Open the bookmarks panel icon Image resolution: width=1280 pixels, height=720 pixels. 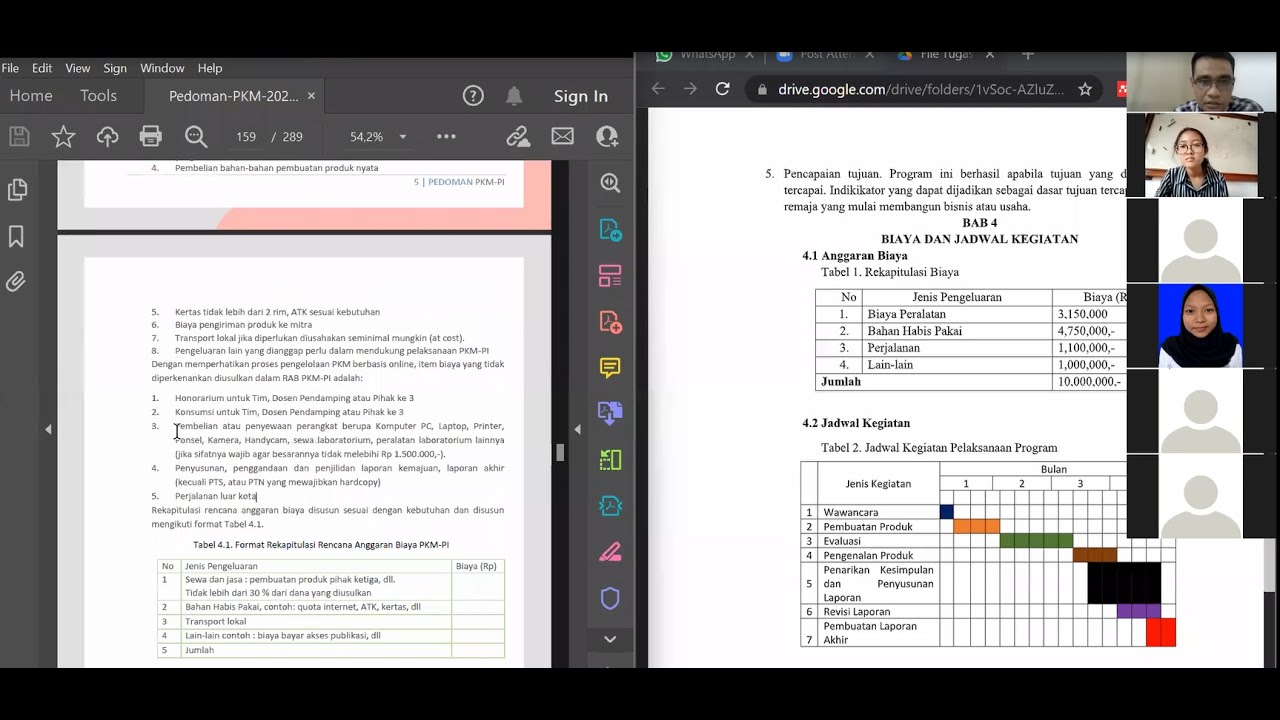[16, 236]
